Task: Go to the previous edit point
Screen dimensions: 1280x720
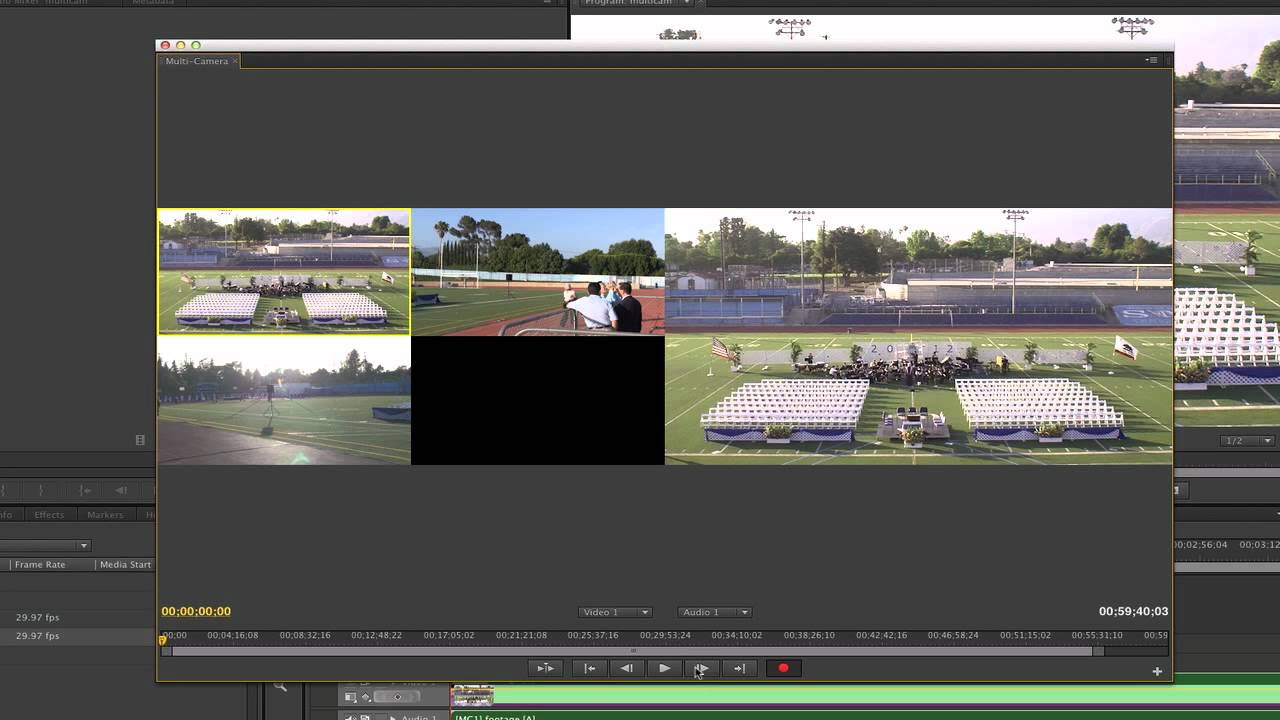Action: 590,668
